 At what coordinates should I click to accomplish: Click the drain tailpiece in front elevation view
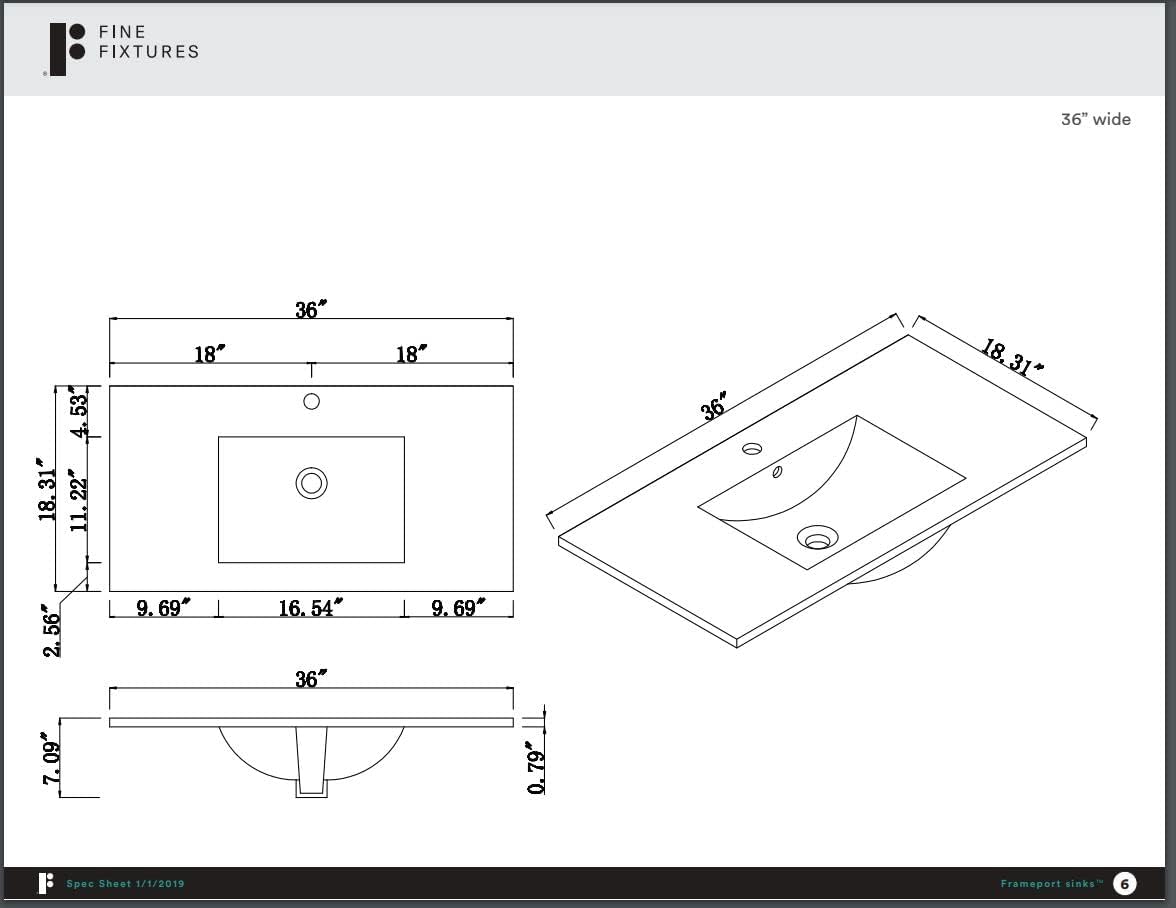311,762
